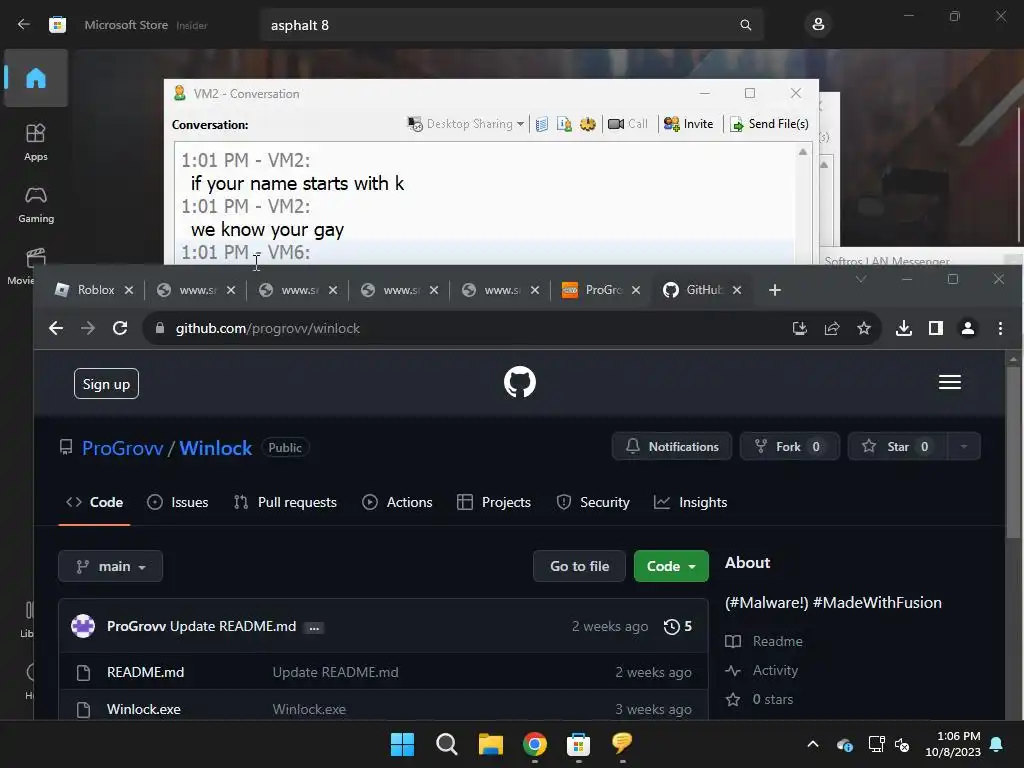Click the emoticon icon in Conversation toolbar

pyautogui.click(x=587, y=124)
